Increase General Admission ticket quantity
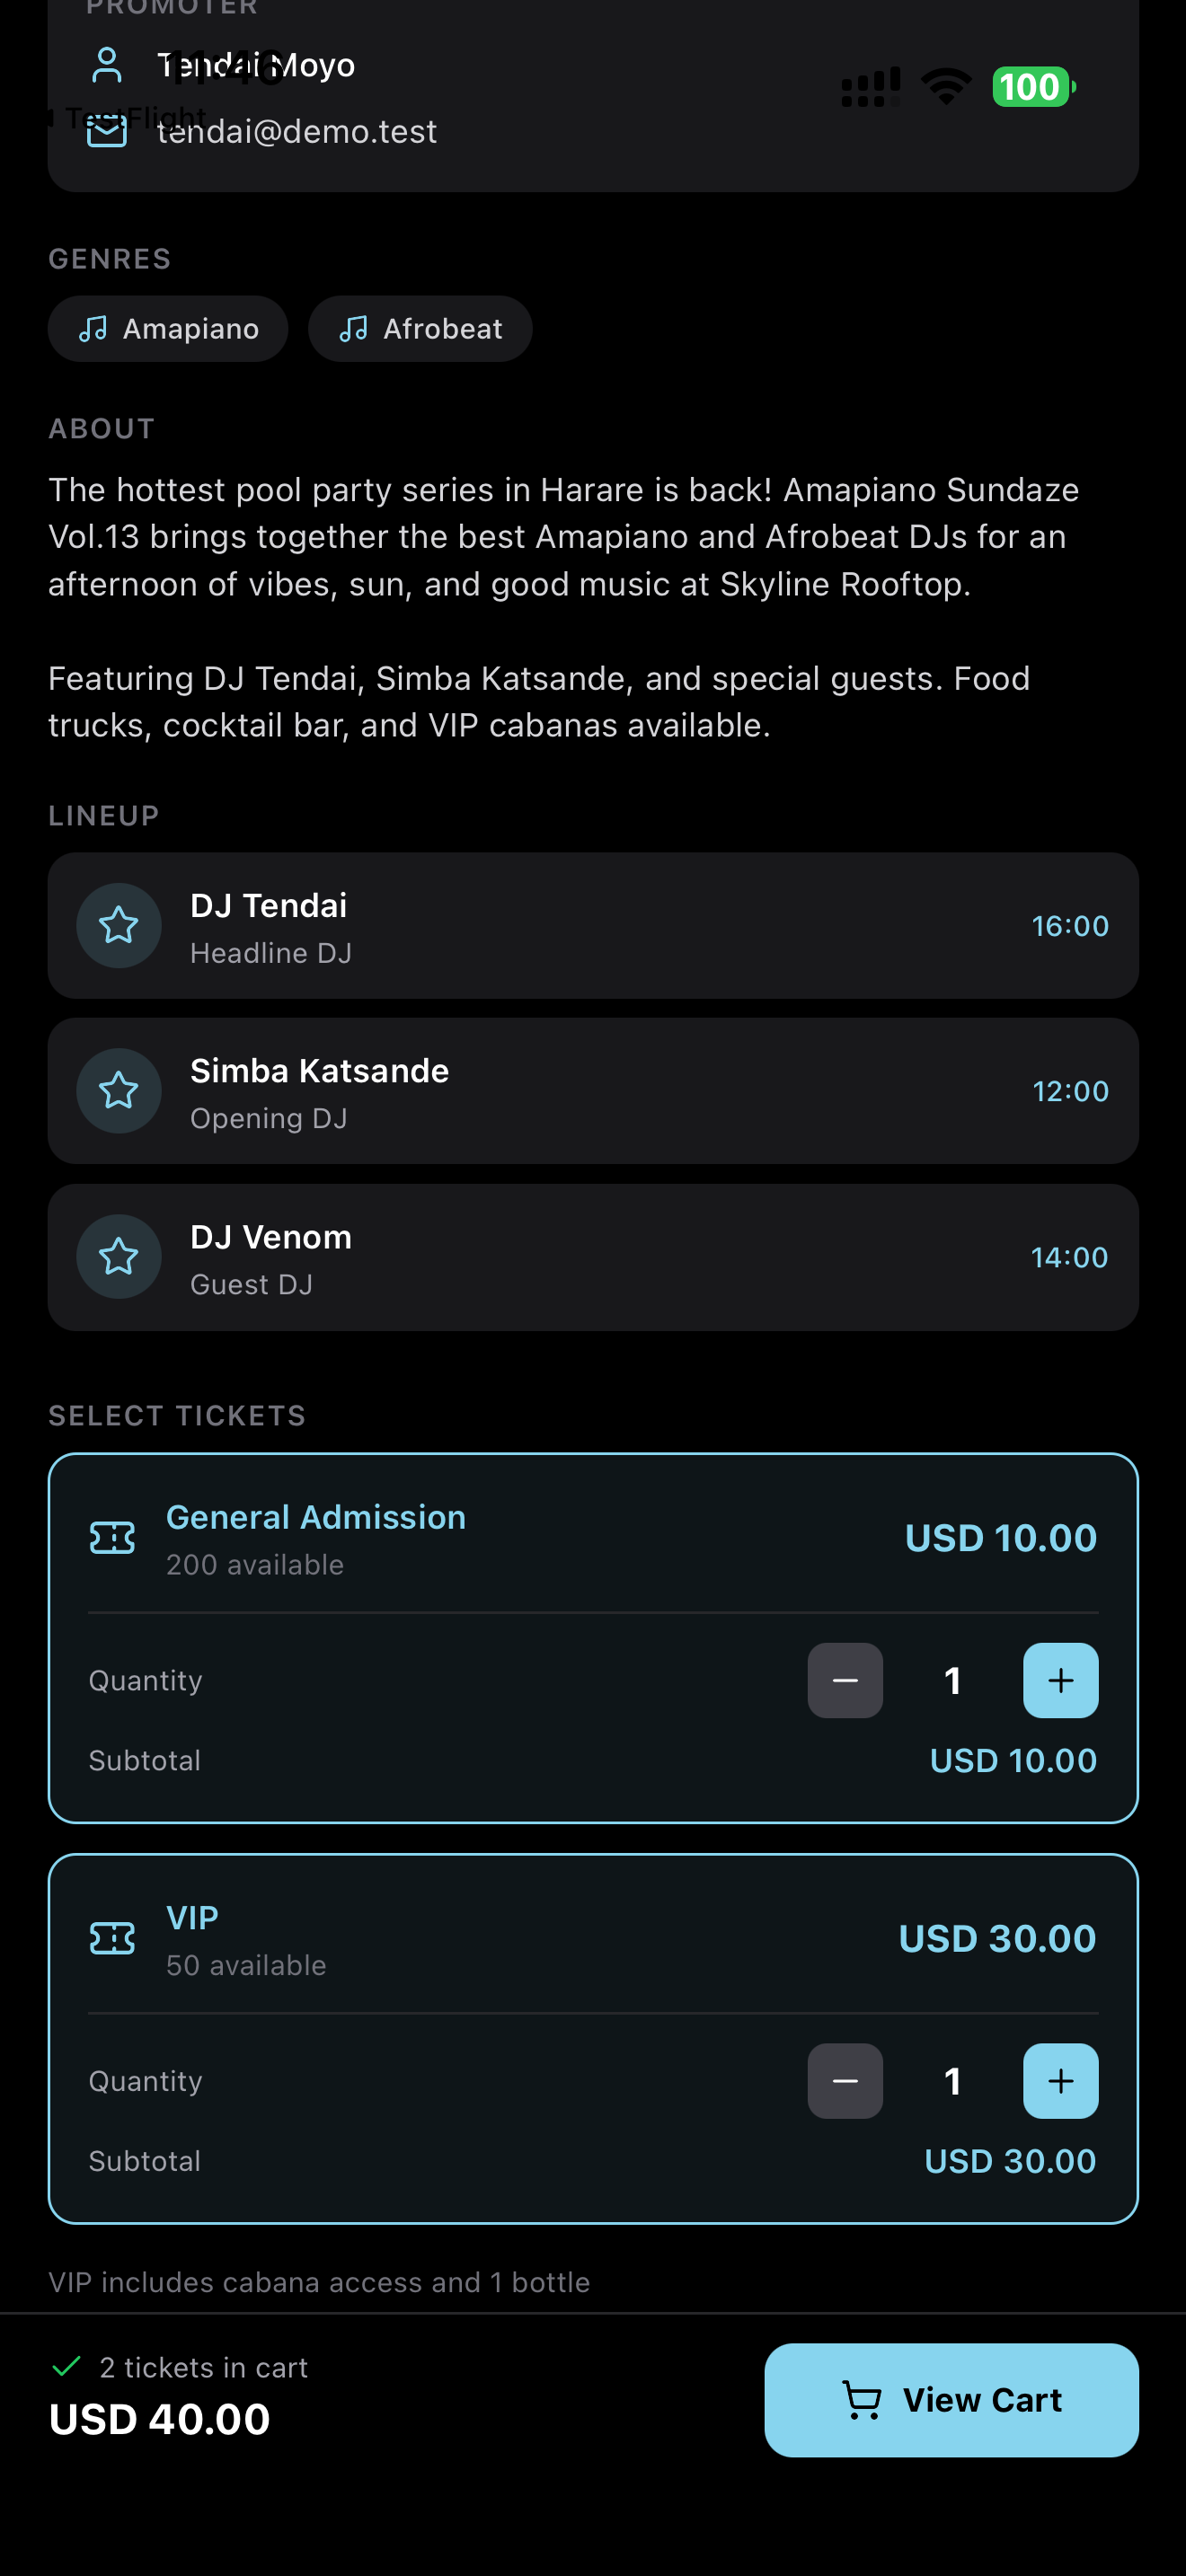Image resolution: width=1186 pixels, height=2576 pixels. [1060, 1680]
